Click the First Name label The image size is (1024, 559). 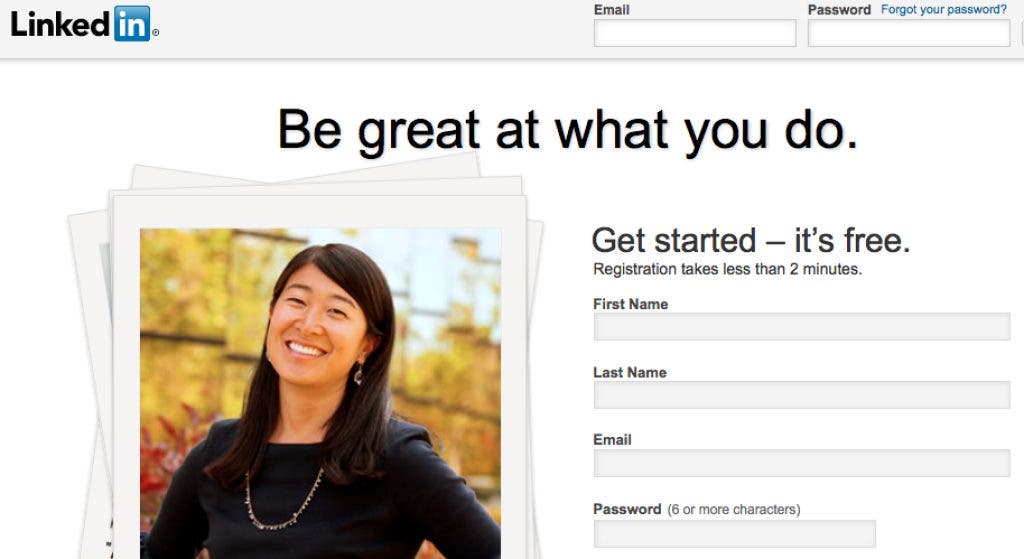pos(630,304)
